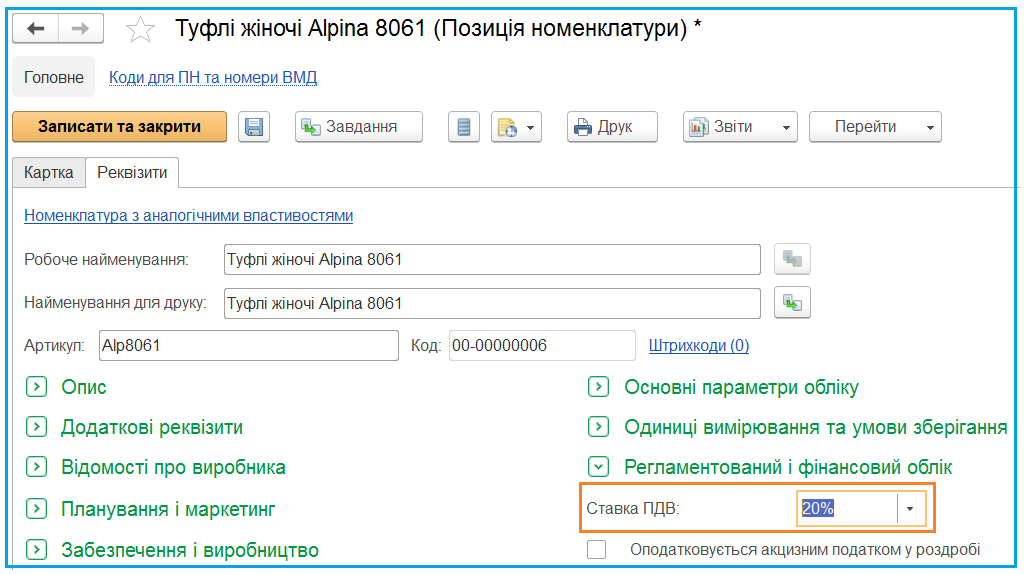Expand Основні параметри обліку section
The image size is (1024, 575).
(x=598, y=387)
